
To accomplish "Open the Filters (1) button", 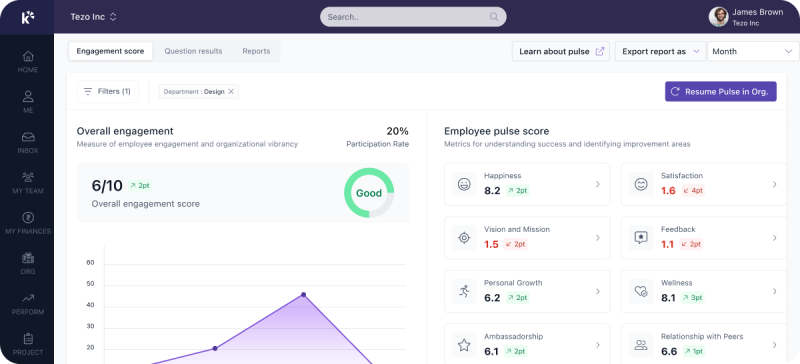I will click(107, 91).
